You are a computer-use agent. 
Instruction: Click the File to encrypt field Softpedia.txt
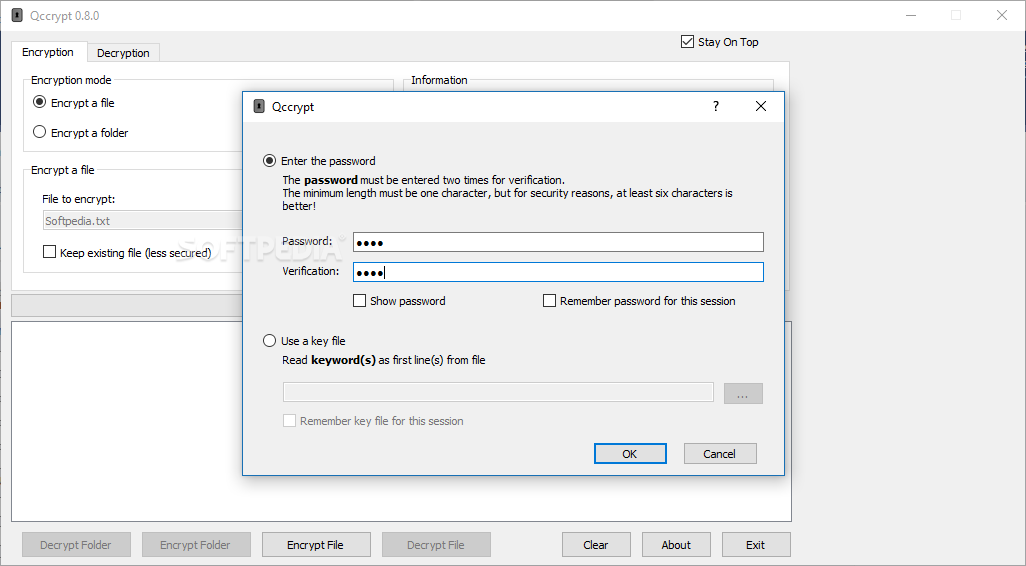click(x=143, y=221)
